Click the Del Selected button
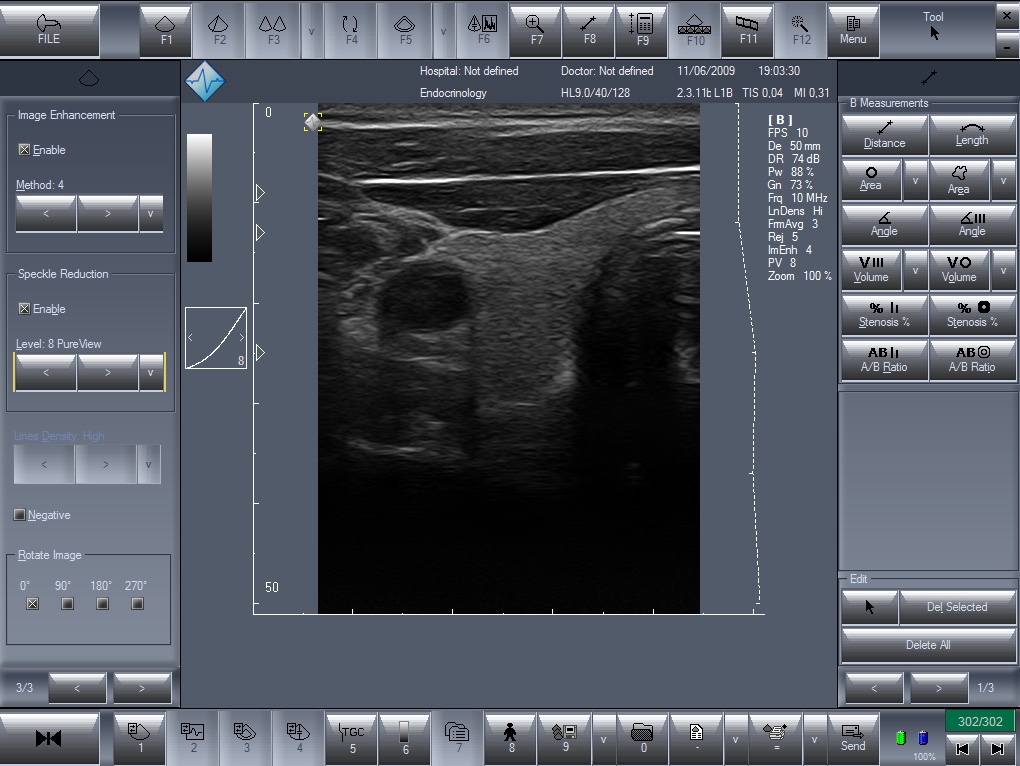The image size is (1020, 766). click(957, 607)
